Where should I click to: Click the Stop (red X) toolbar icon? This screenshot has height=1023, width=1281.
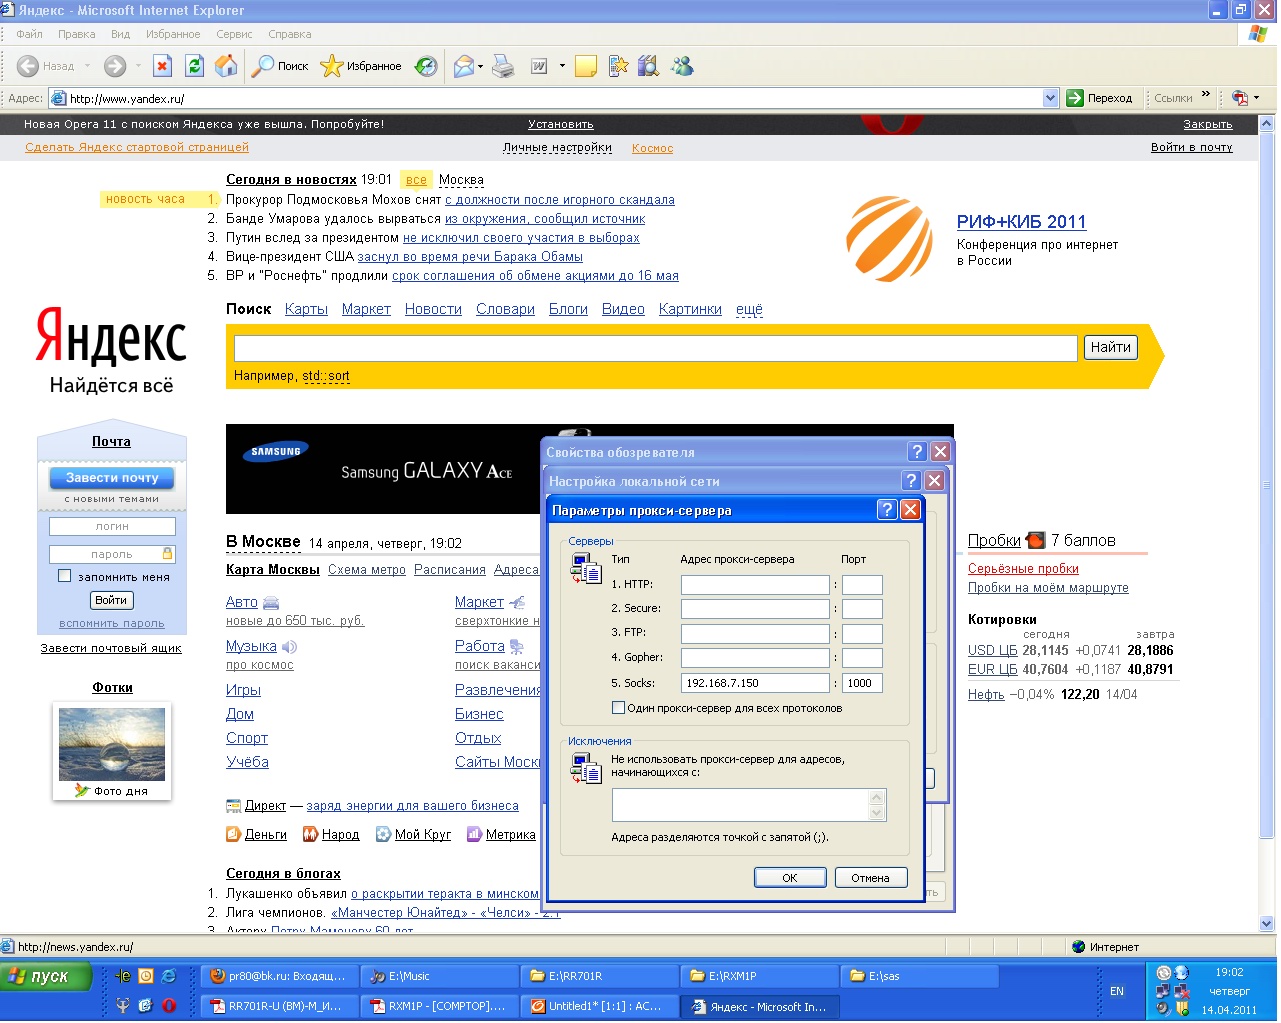tap(162, 66)
